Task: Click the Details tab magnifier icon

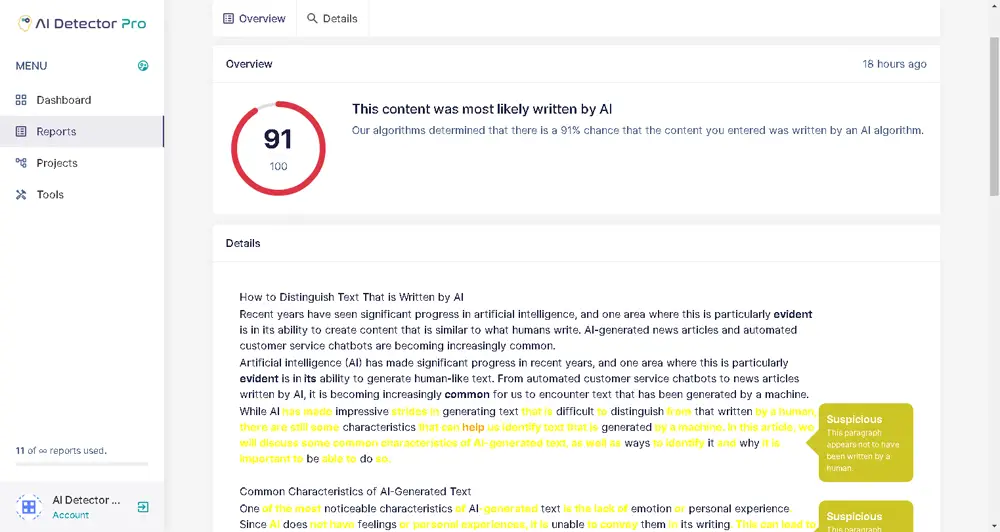Action: pyautogui.click(x=312, y=18)
